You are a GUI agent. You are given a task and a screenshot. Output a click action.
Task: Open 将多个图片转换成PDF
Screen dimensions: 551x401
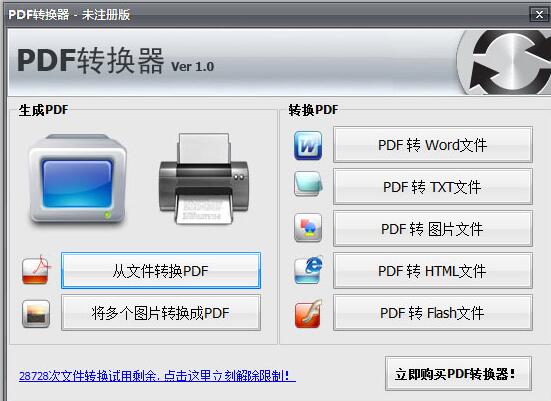(161, 312)
